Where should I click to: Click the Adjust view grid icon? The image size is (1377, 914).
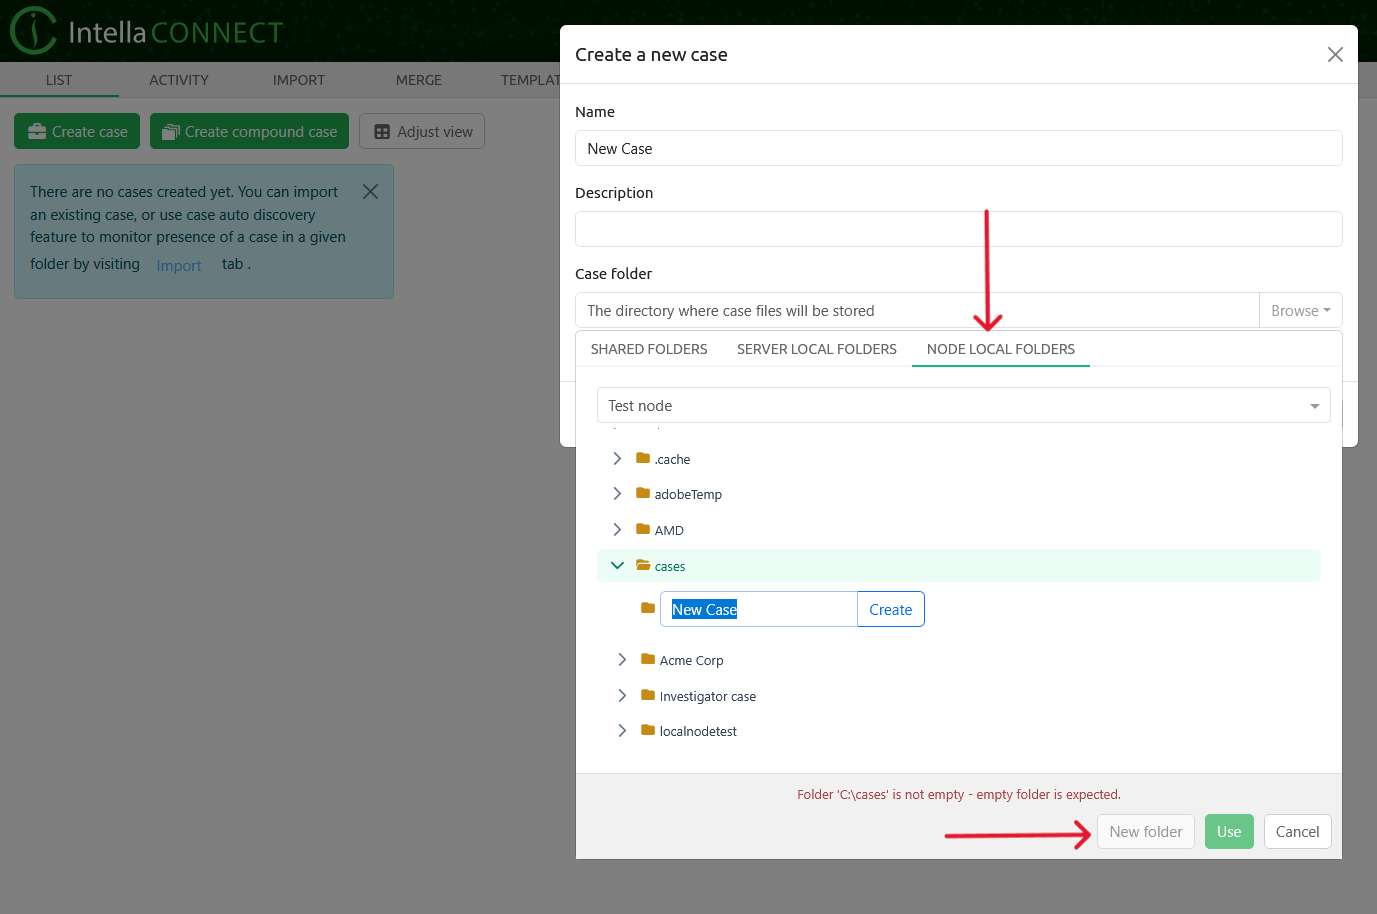382,132
